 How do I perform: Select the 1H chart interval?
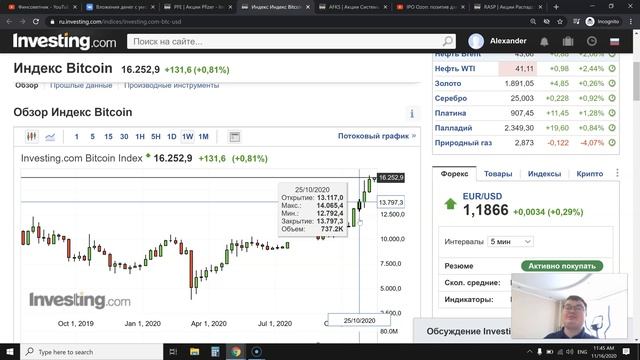click(x=140, y=137)
